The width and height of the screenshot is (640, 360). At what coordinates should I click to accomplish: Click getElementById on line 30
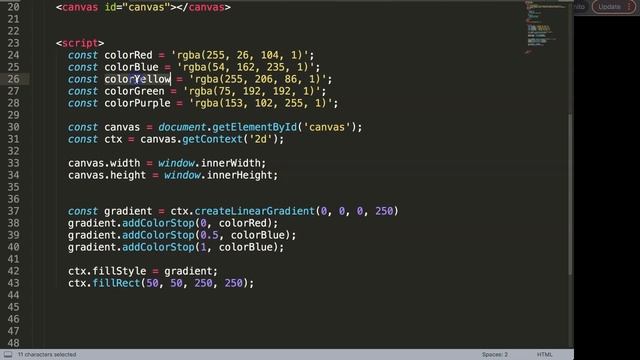[255, 127]
